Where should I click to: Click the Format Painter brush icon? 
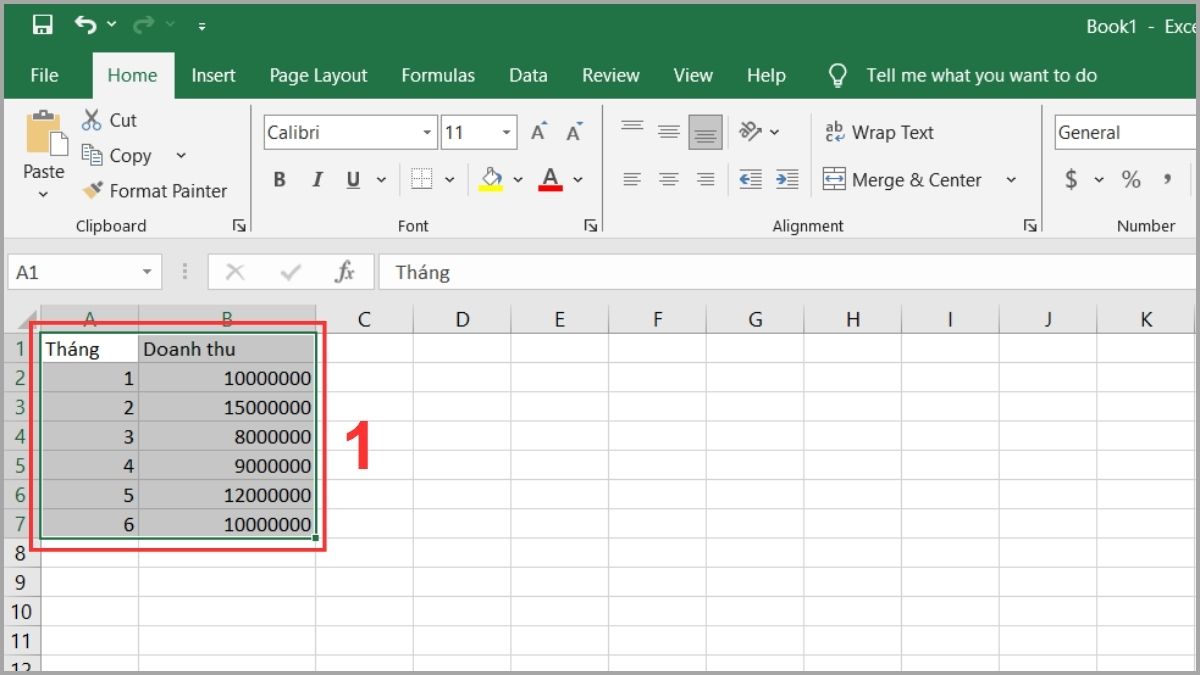pos(93,190)
